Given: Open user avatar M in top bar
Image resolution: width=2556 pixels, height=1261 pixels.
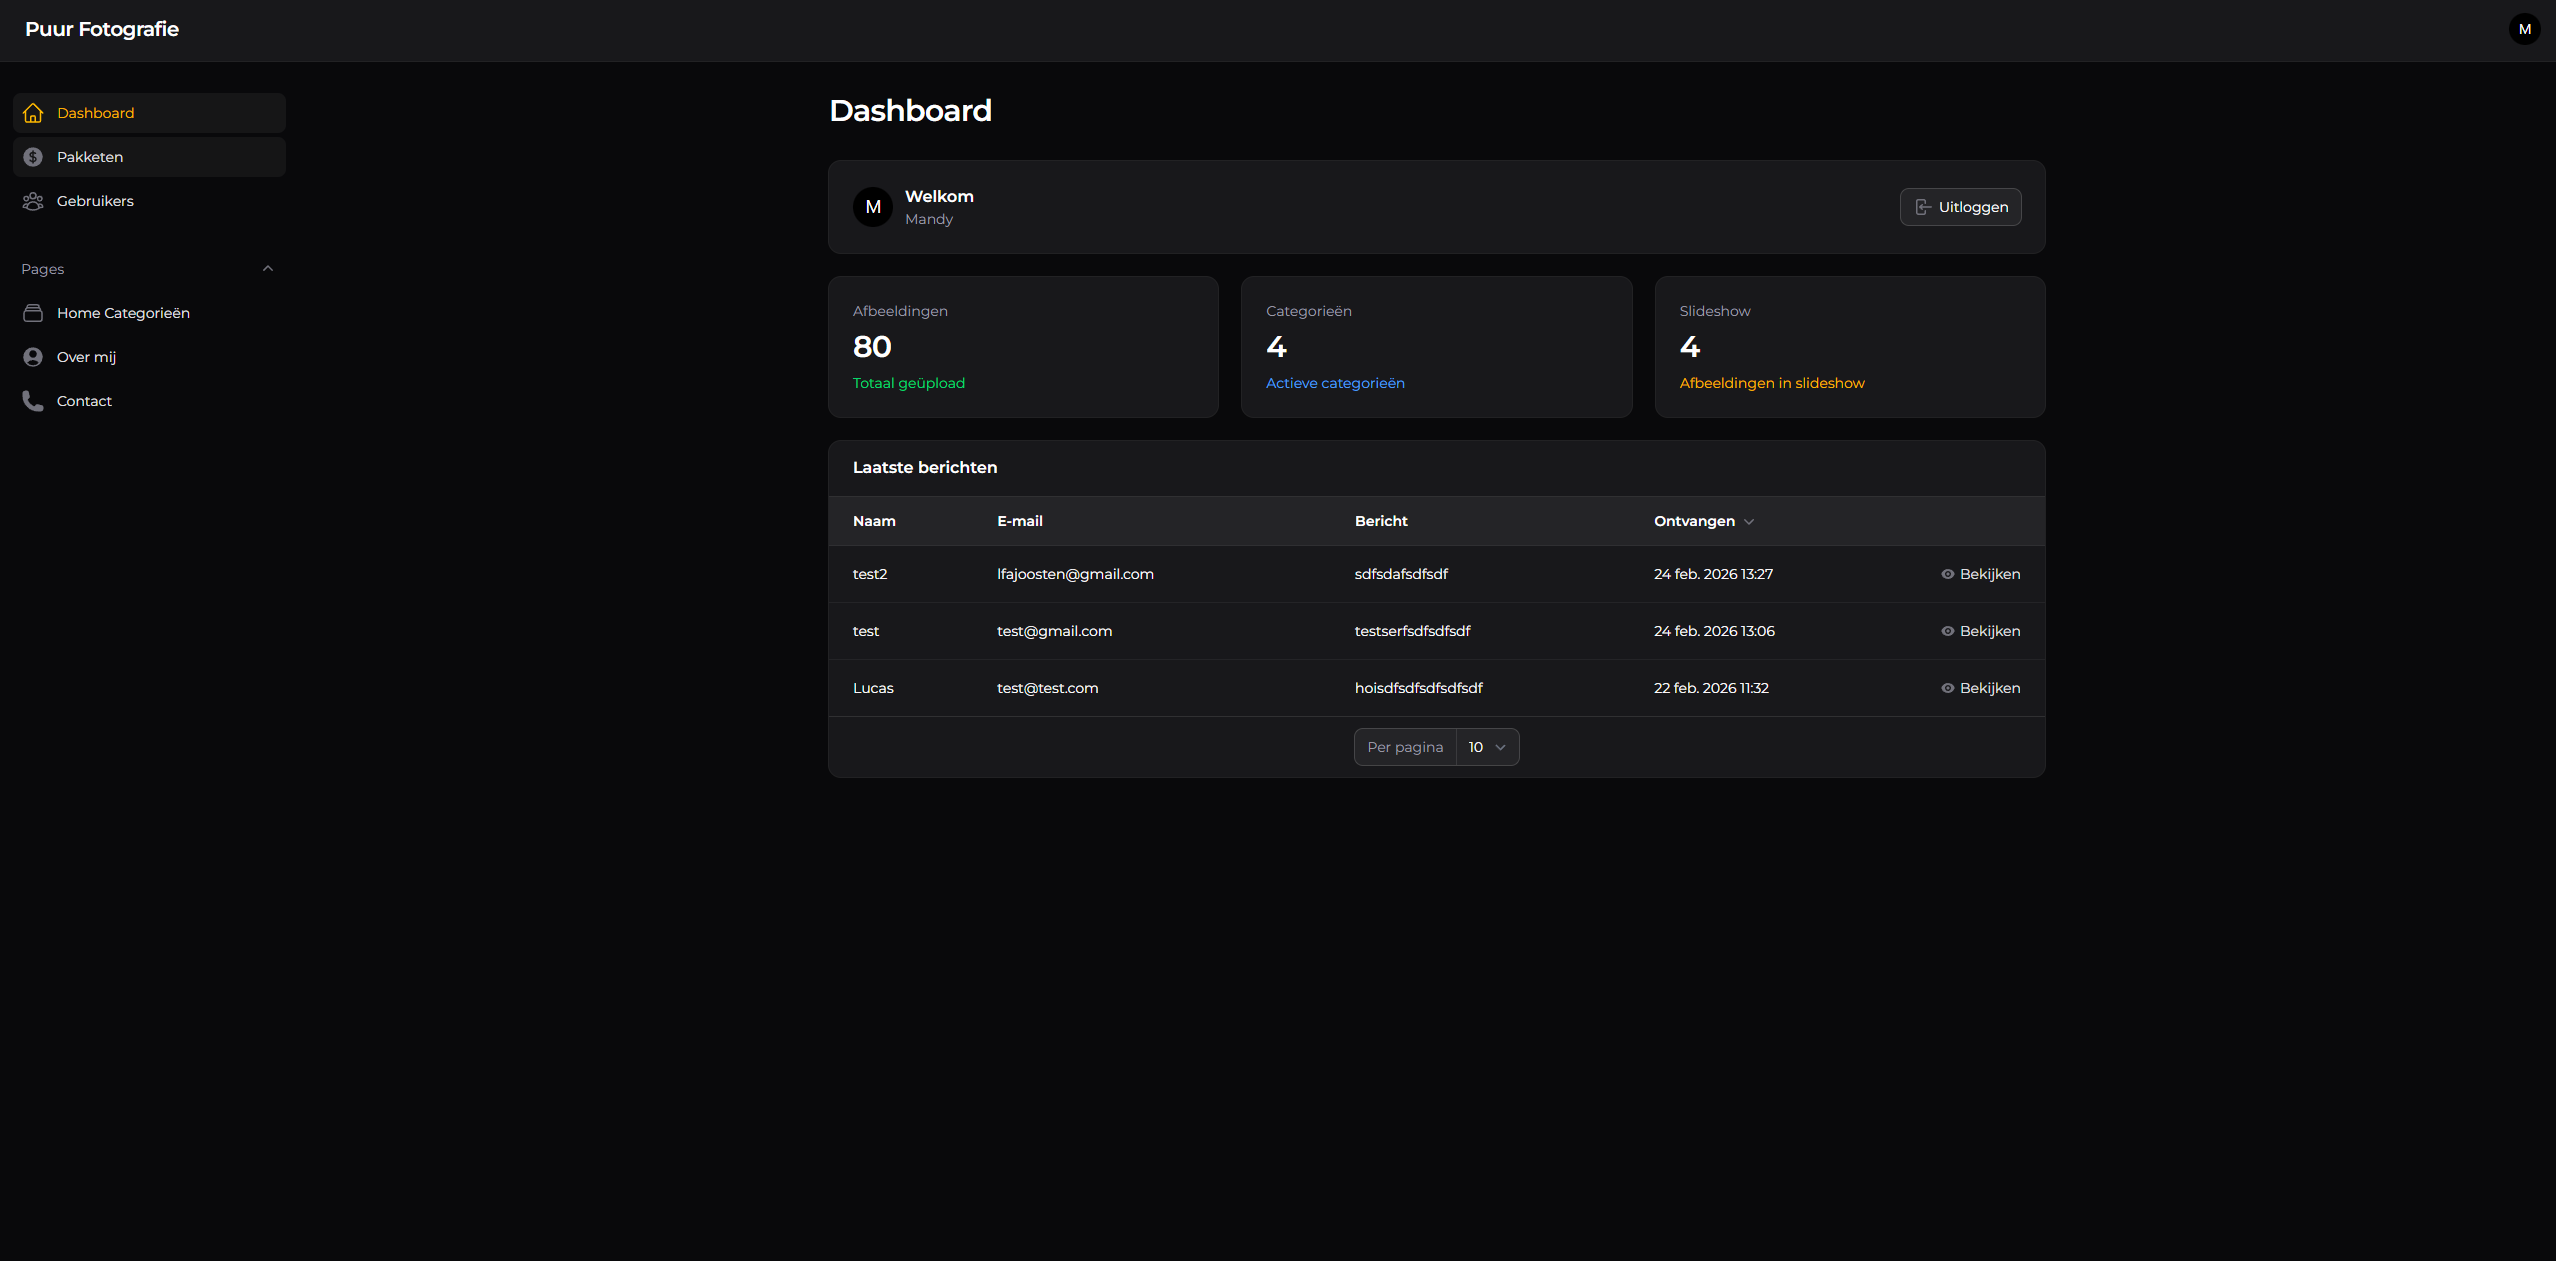Looking at the screenshot, I should (x=2524, y=29).
